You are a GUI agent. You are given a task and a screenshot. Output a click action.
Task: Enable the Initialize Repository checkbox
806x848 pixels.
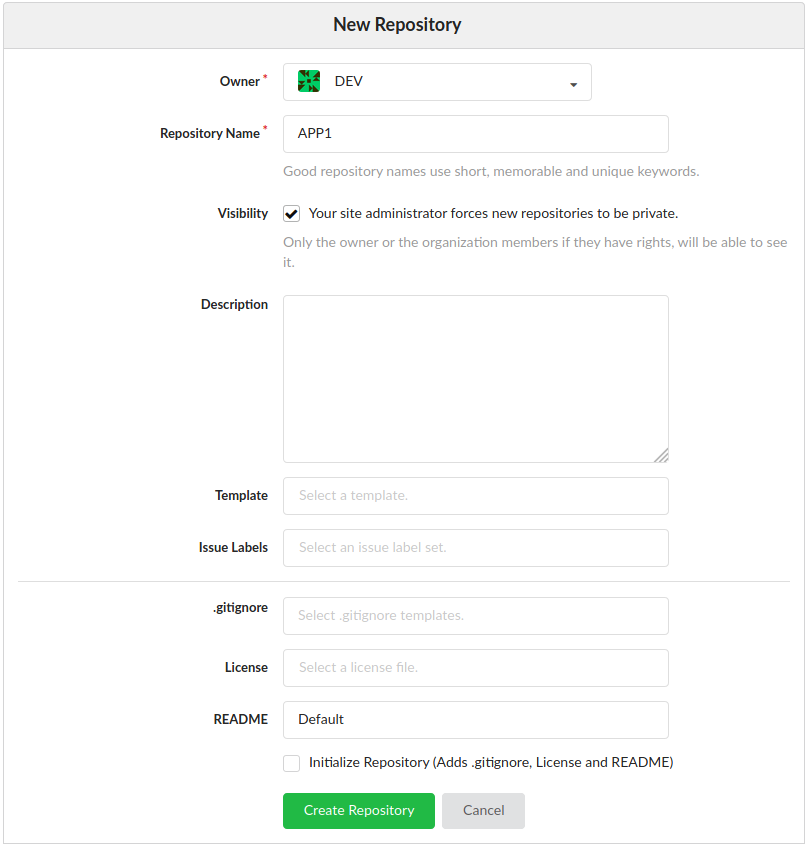[x=292, y=763]
